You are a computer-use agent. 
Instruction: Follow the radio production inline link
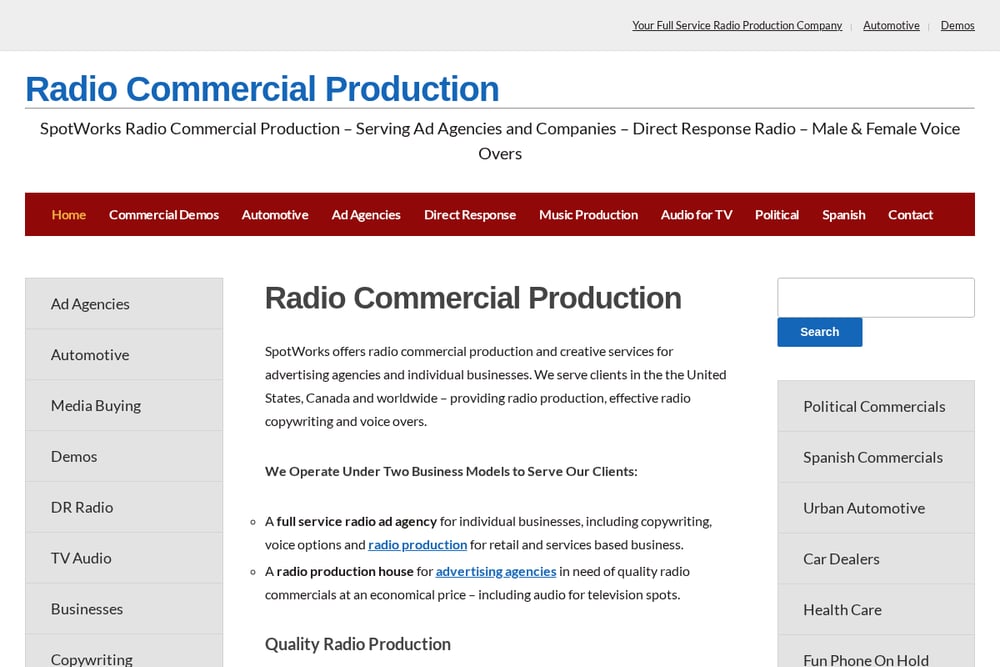point(418,545)
